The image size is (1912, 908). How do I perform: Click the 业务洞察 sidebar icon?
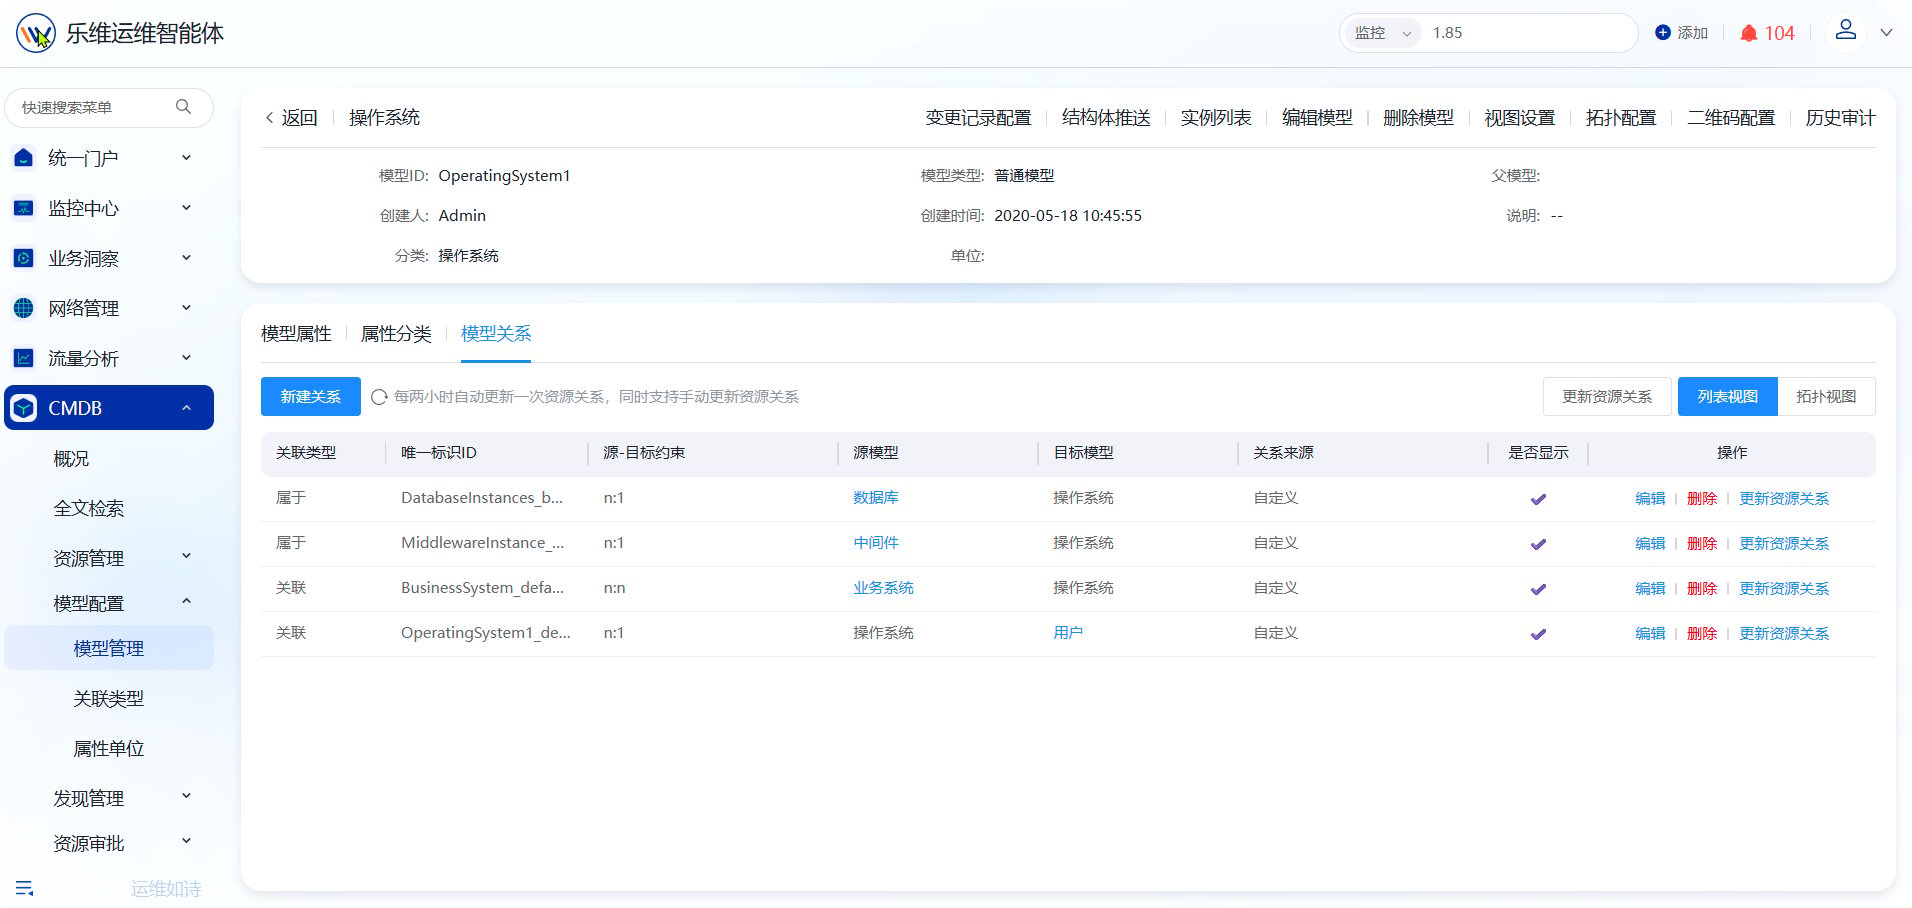(x=24, y=258)
